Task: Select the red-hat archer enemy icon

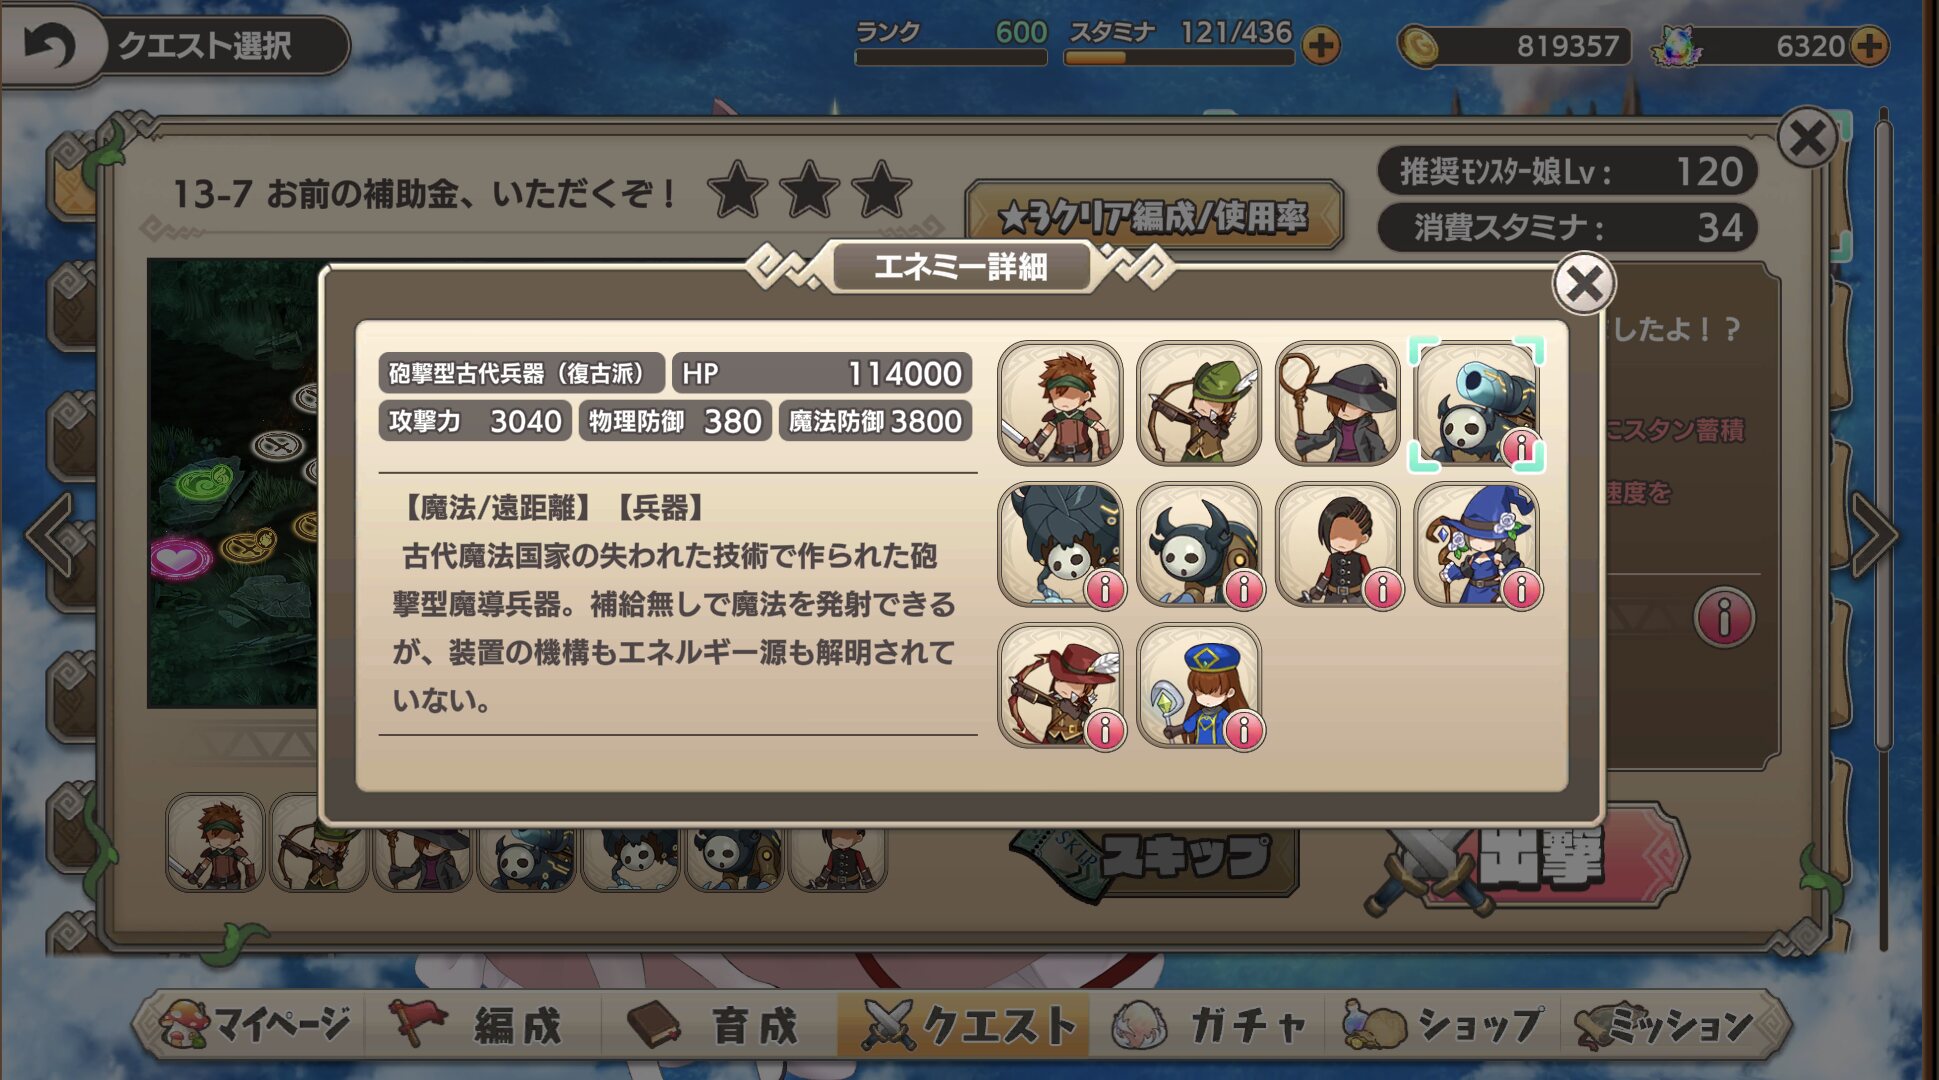Action: coord(1060,686)
